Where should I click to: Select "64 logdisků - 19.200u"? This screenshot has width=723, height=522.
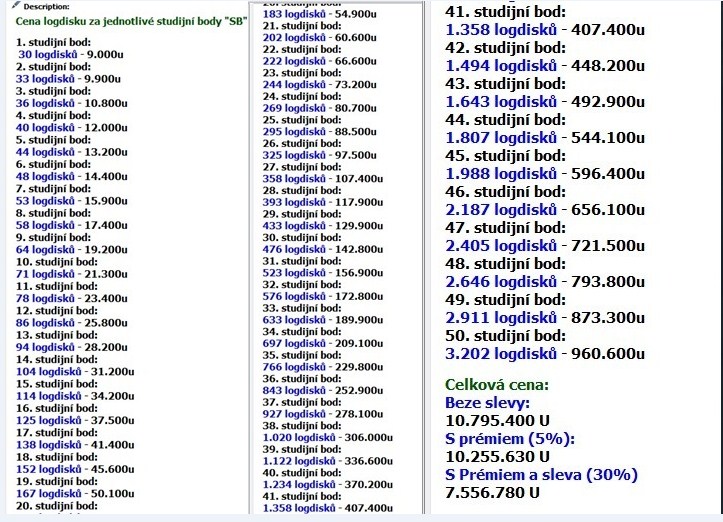(x=71, y=250)
